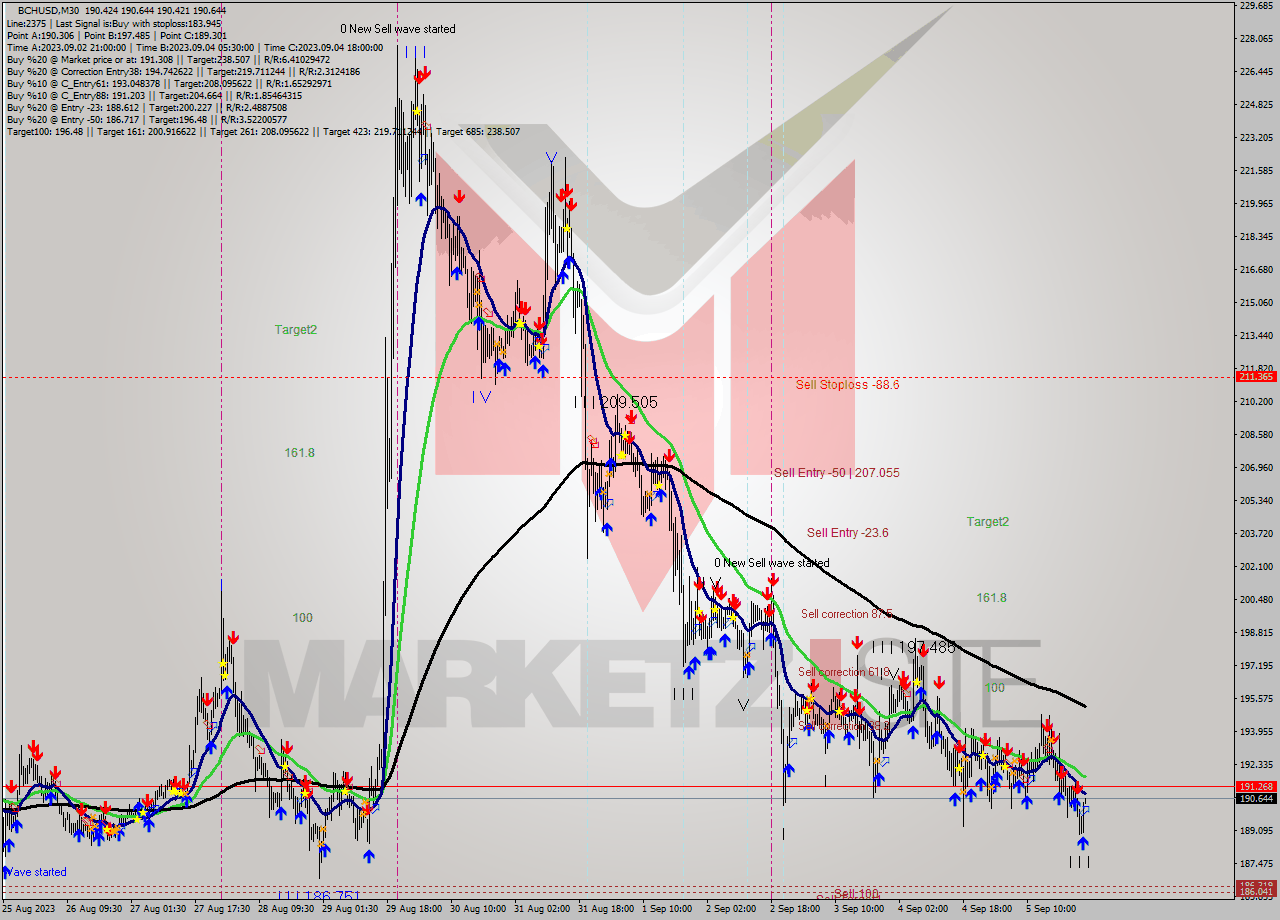This screenshot has height=920, width=1280.
Task: Click the 'Sell Stoploss -88.6' label
Action: tap(847, 384)
